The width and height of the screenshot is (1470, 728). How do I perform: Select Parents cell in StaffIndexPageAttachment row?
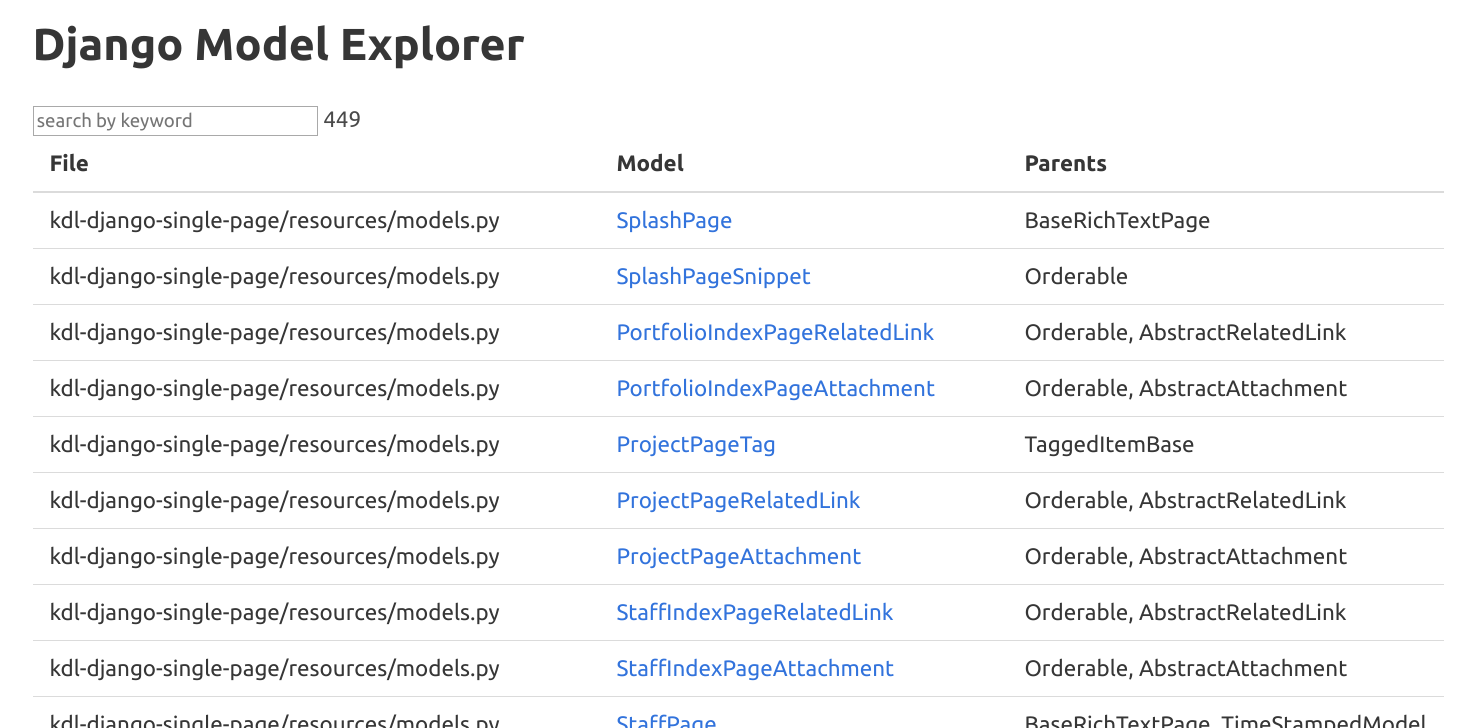click(x=1186, y=669)
